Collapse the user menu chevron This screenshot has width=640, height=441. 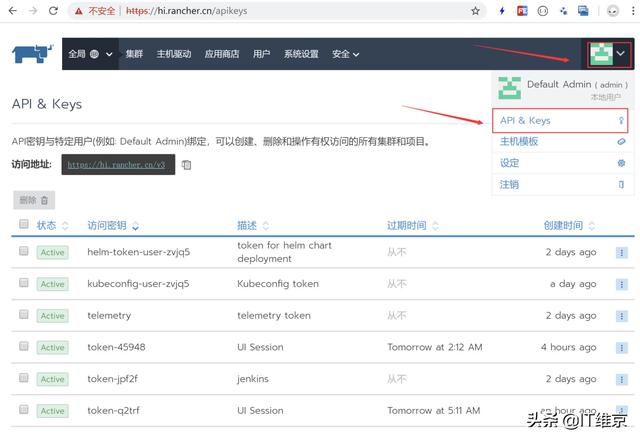621,53
